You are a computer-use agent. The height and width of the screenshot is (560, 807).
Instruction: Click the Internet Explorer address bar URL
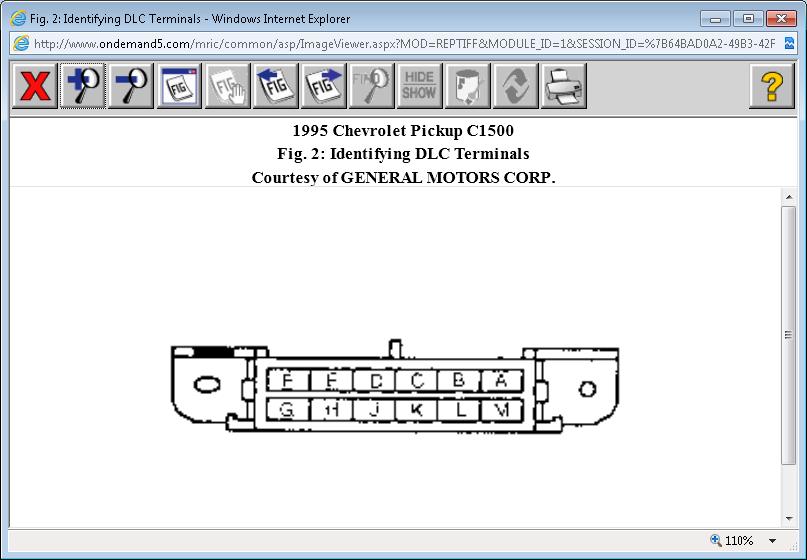click(405, 44)
